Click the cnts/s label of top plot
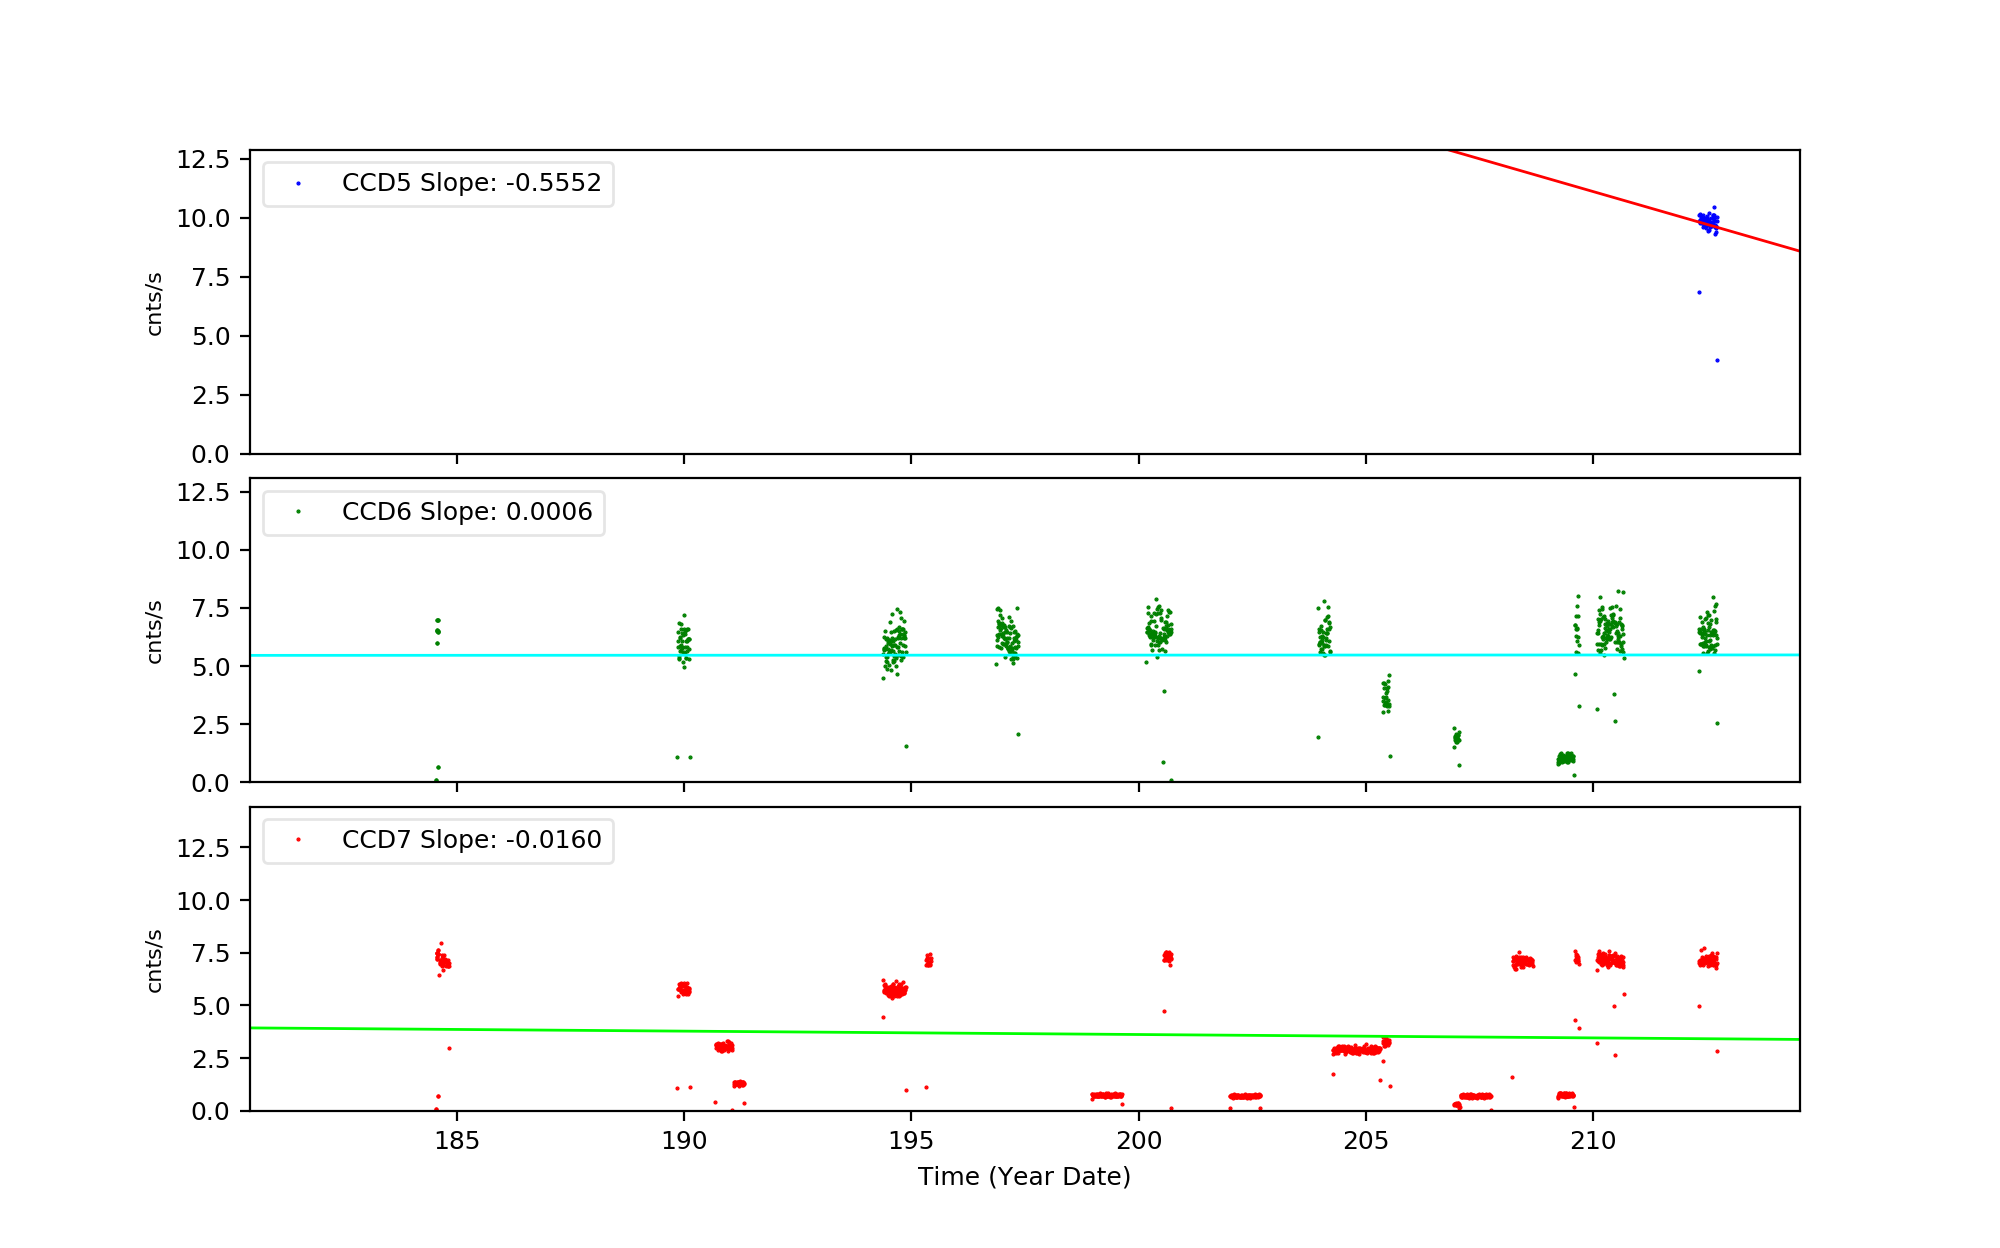 (x=154, y=303)
